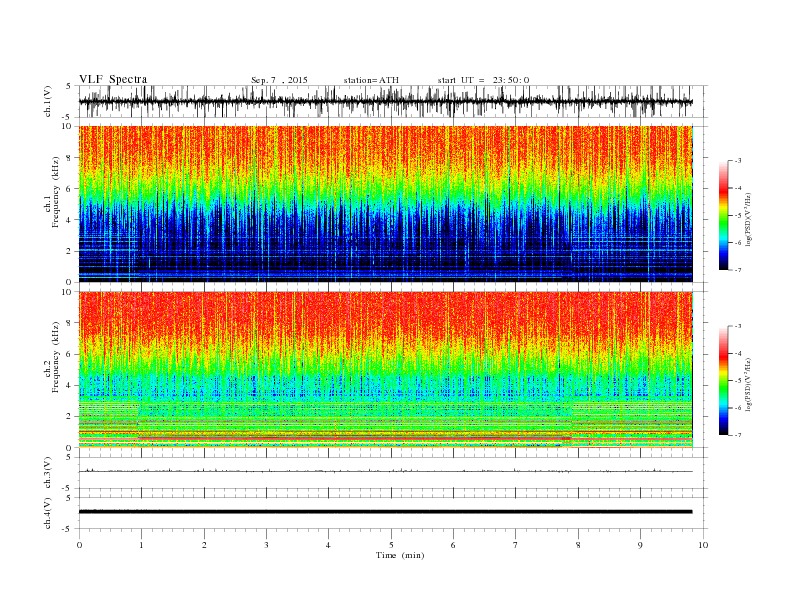Click the time axis tick label "9"
The height and width of the screenshot is (612, 792).
click(x=640, y=545)
